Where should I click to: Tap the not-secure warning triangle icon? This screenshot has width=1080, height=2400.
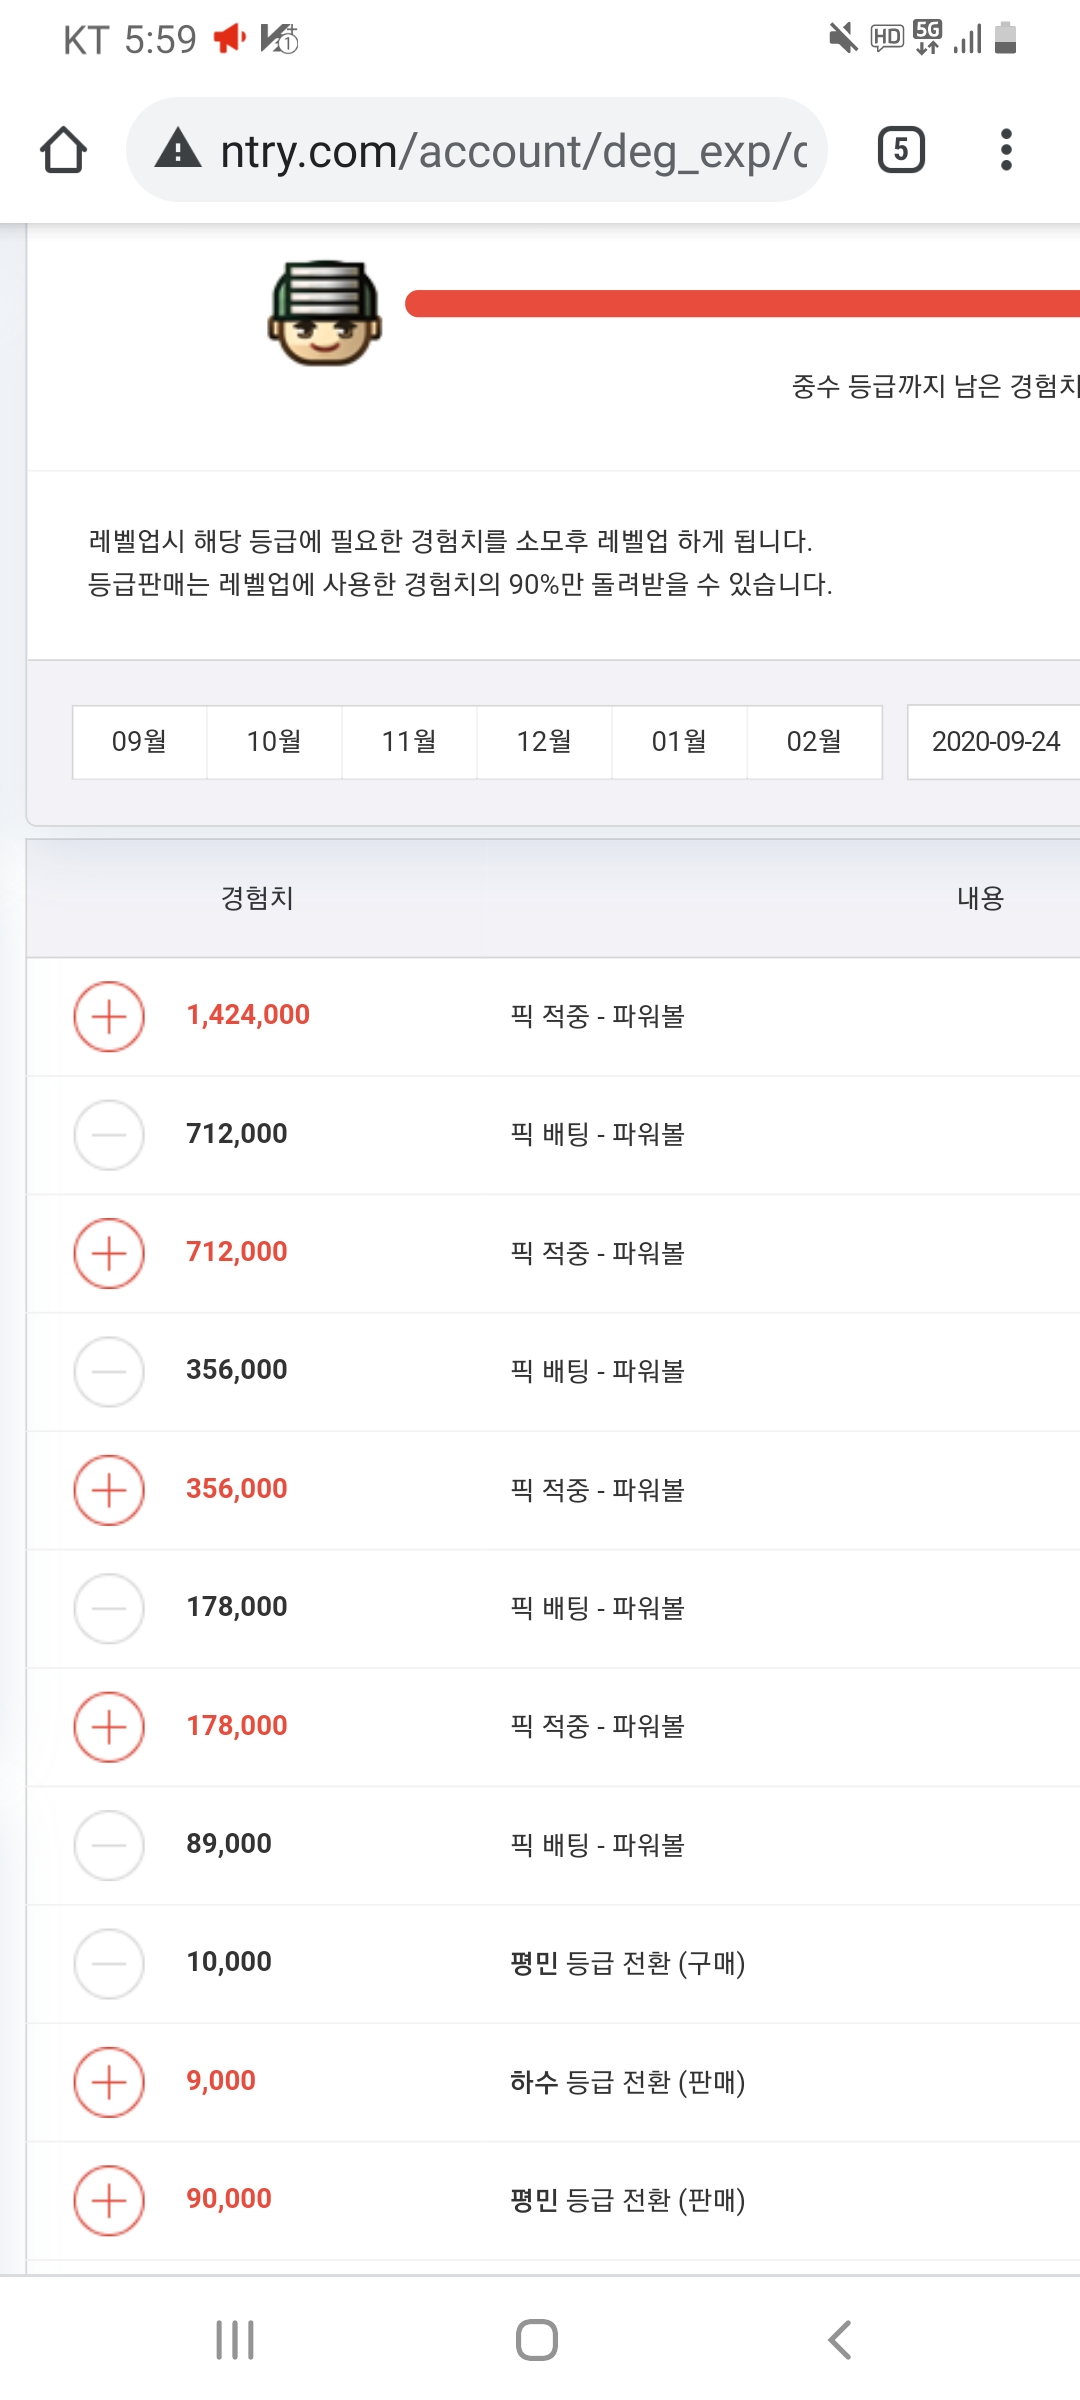point(179,150)
